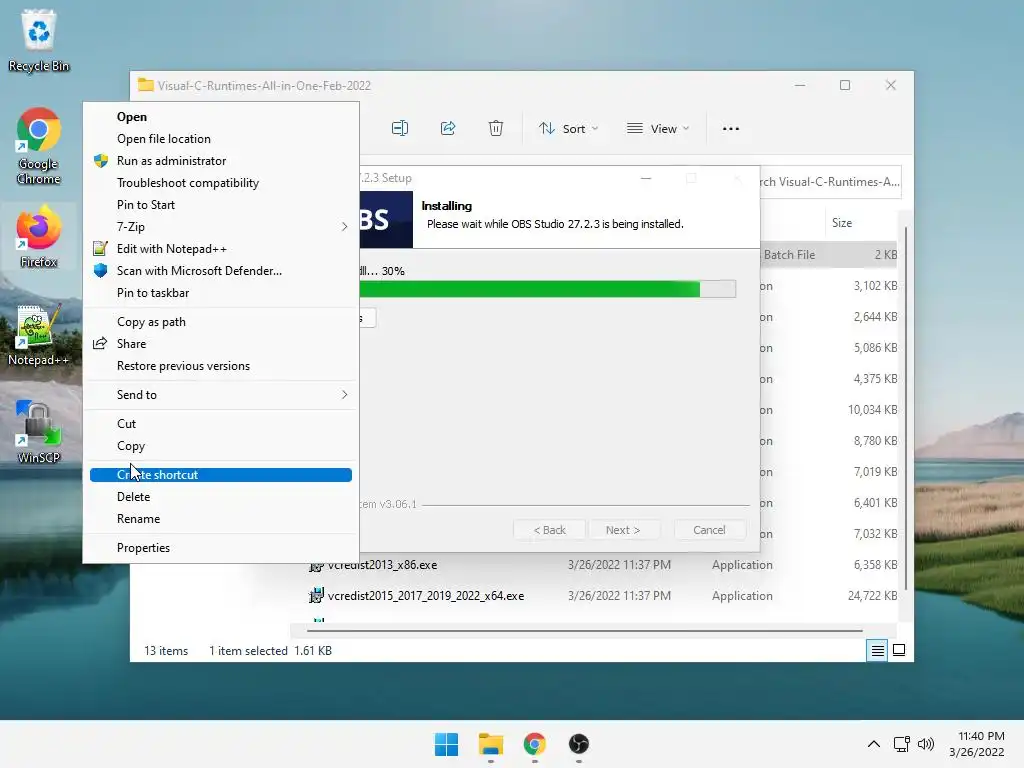
Task: Open taskbar clock 11:40 PM
Action: [976, 744]
